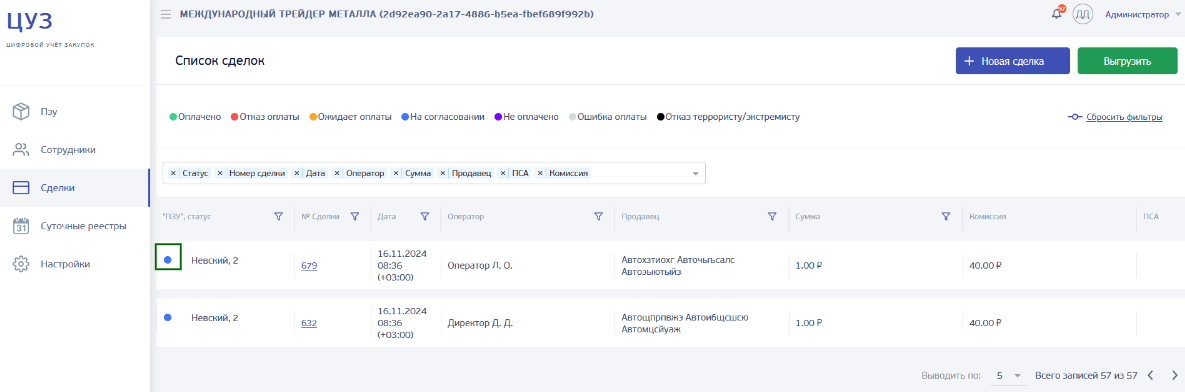Remove the Продавец column tag
Viewport: 1185px width, 392px height.
[x=442, y=174]
